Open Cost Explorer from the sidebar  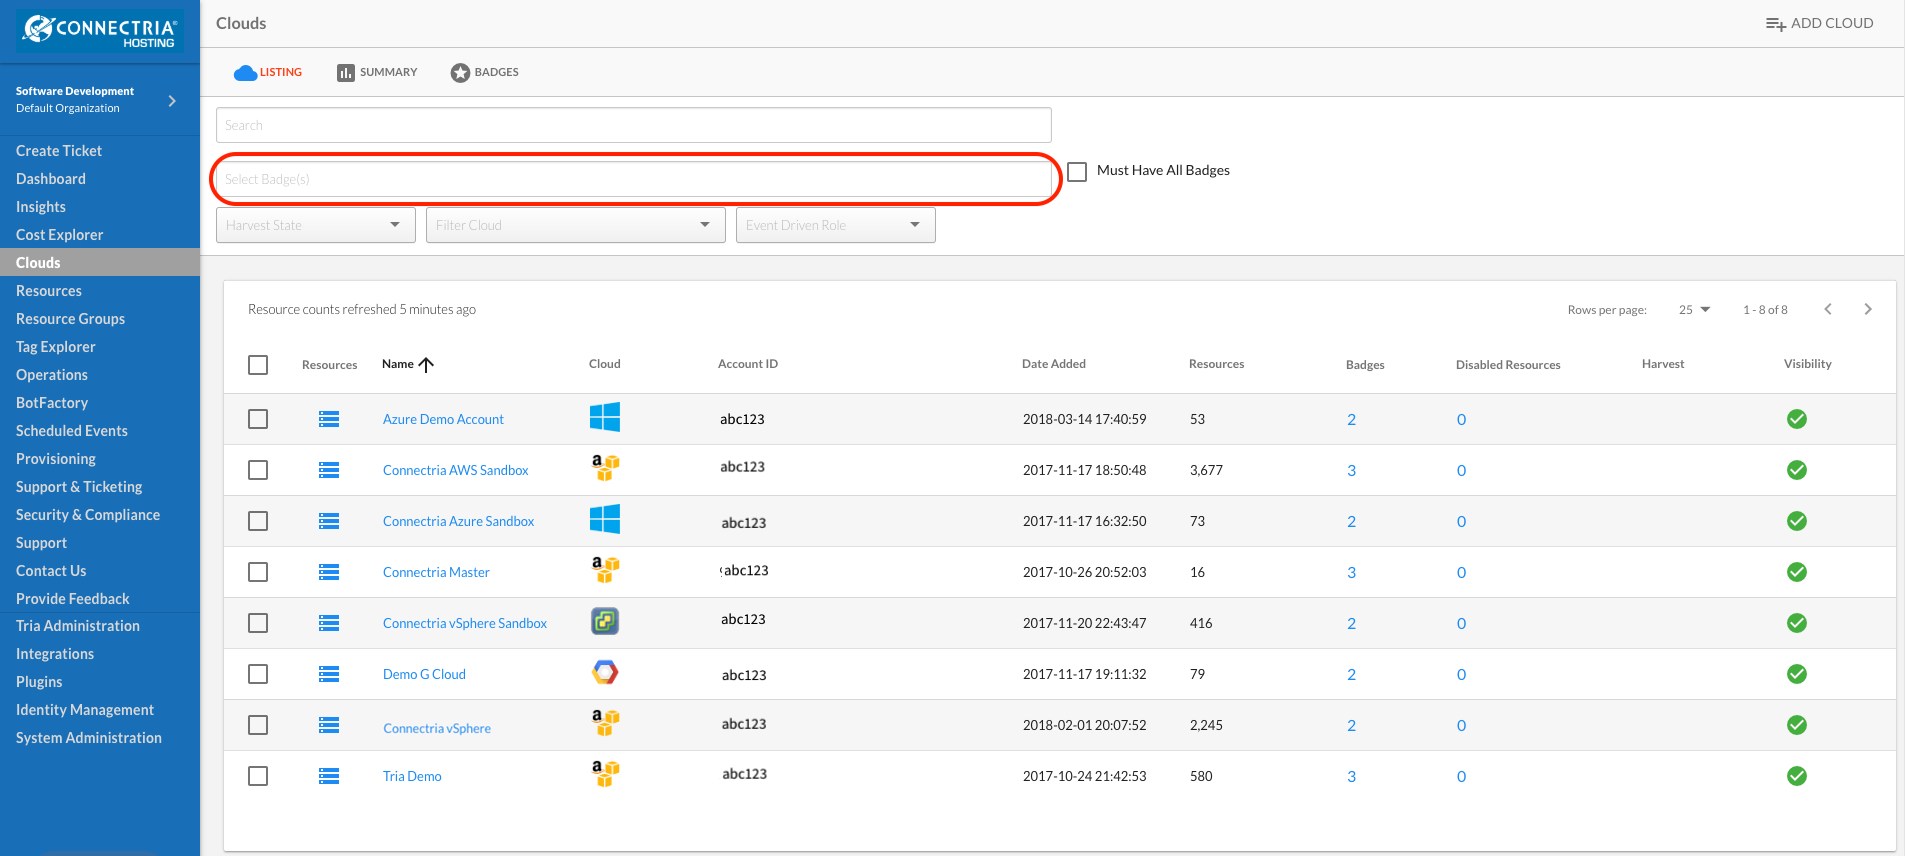[x=59, y=235]
